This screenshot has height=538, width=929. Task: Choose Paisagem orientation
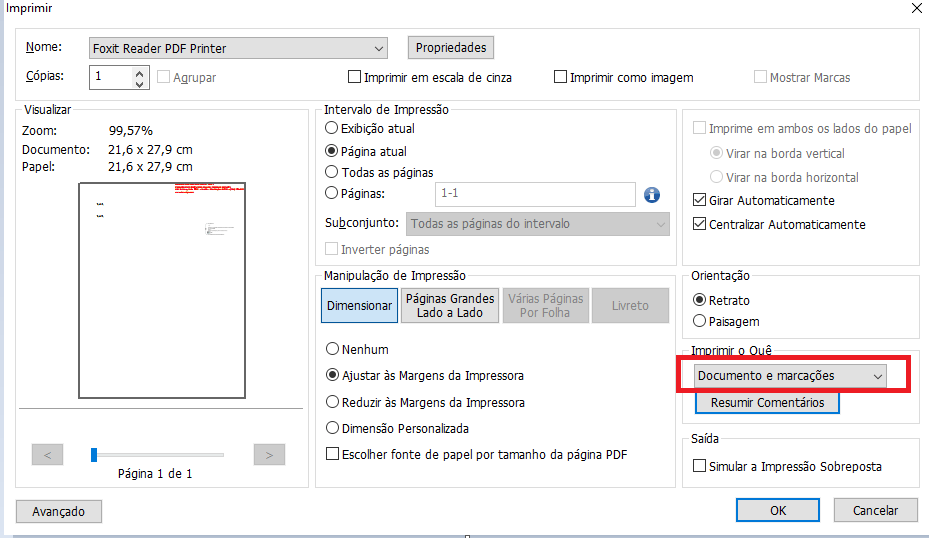[x=700, y=322]
